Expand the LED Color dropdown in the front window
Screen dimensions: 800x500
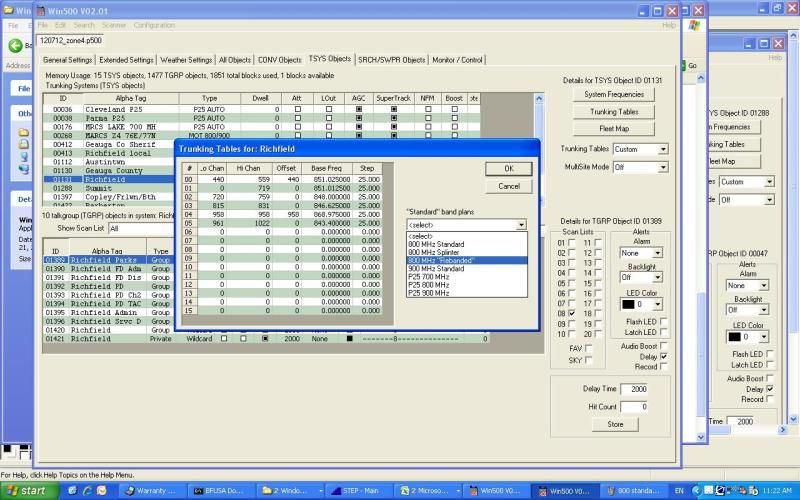pyautogui.click(x=657, y=305)
